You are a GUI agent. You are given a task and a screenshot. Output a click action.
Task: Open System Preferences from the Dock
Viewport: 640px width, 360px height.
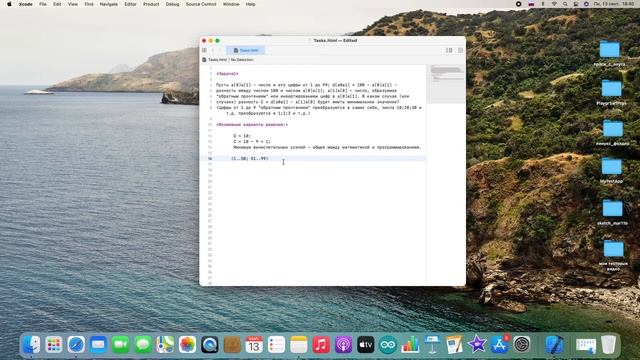[x=522, y=345]
